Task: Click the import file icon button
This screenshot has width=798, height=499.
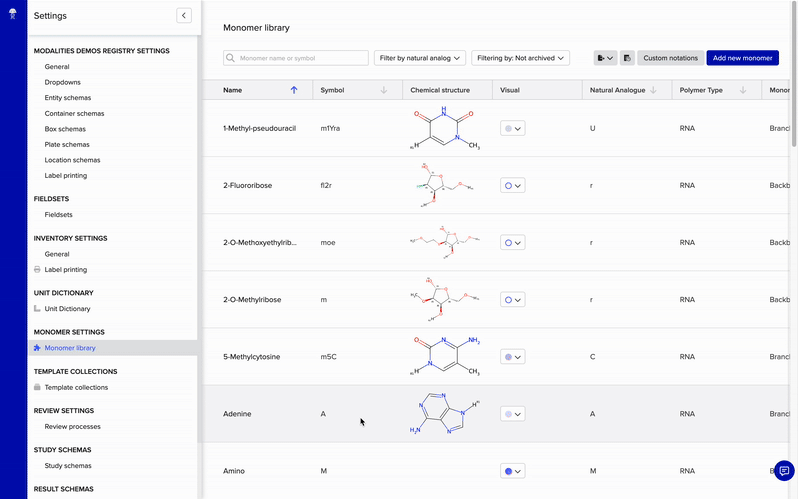Action: pyautogui.click(x=627, y=58)
